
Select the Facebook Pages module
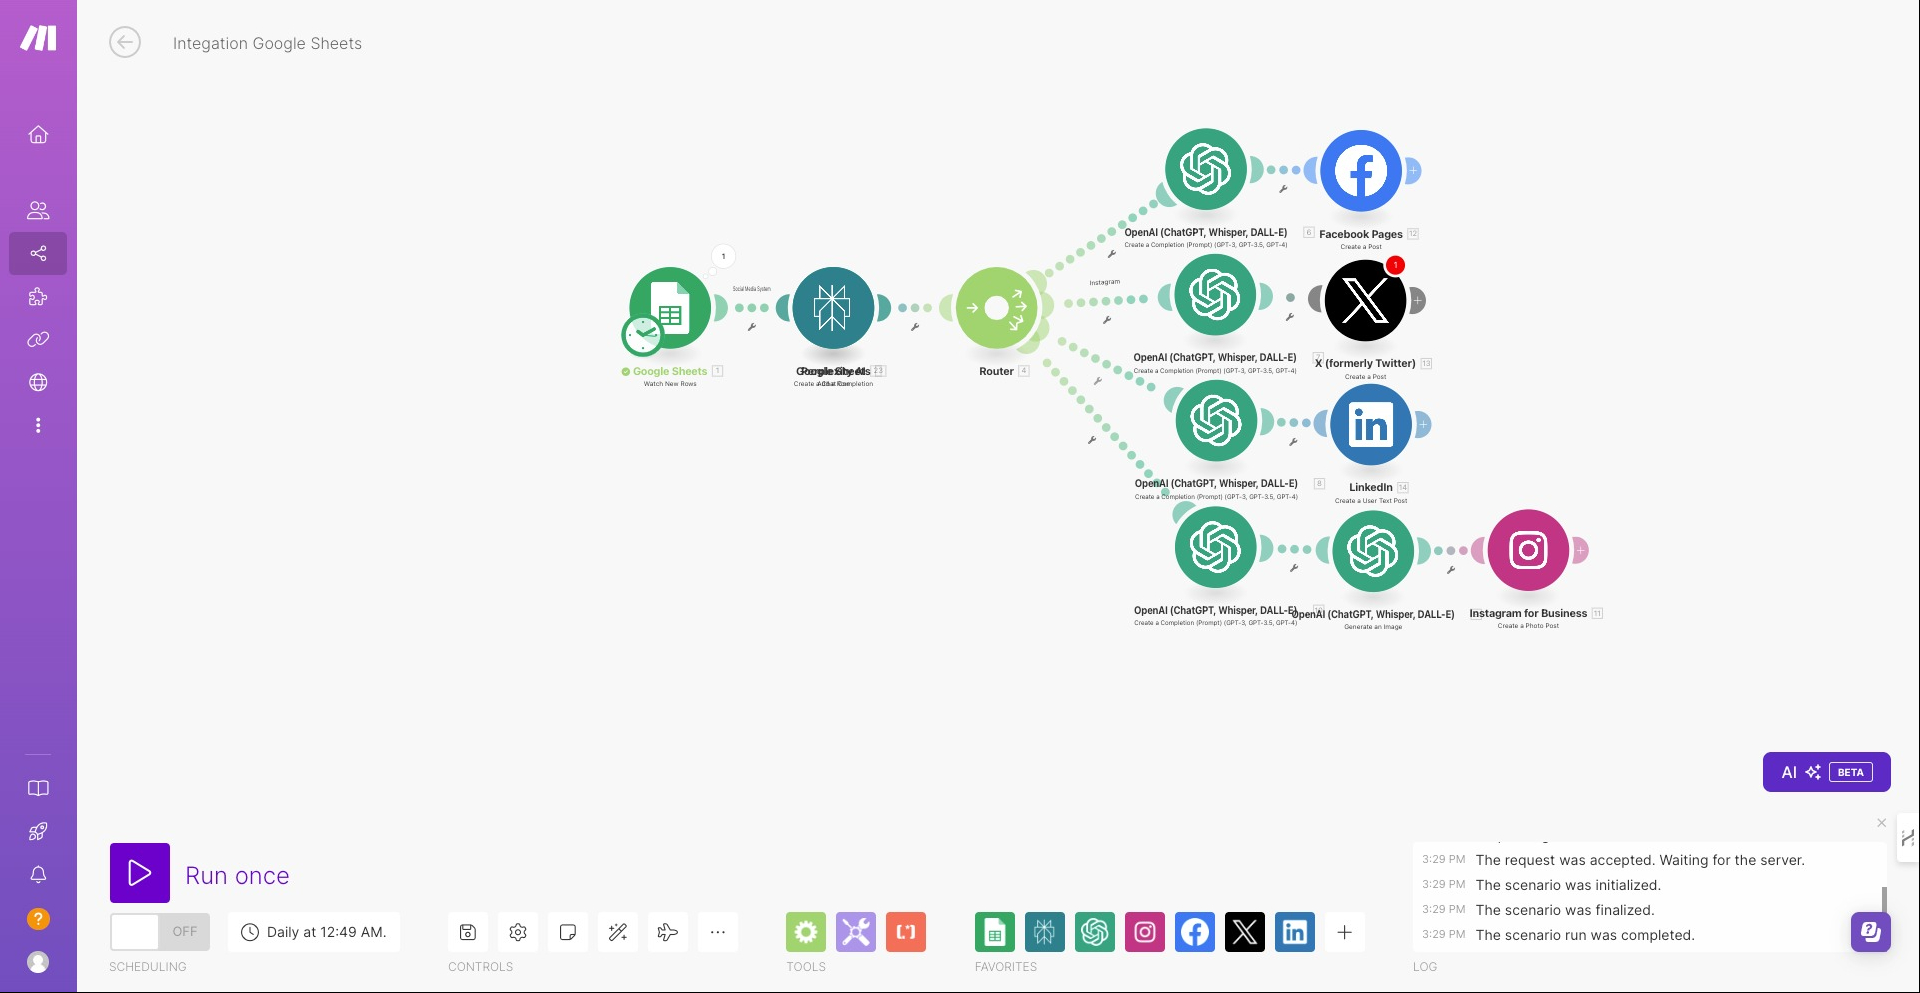point(1361,171)
